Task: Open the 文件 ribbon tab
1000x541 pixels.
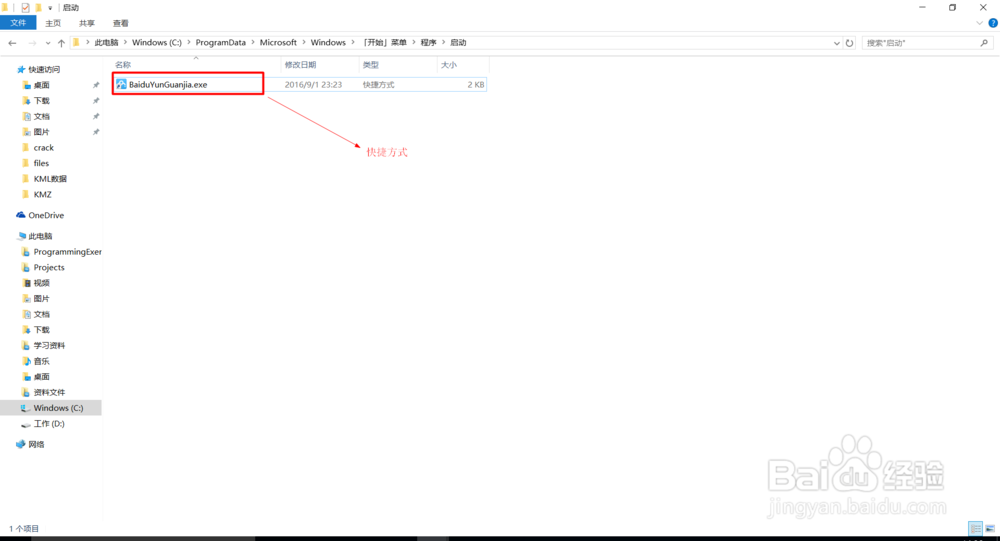Action: [x=18, y=23]
